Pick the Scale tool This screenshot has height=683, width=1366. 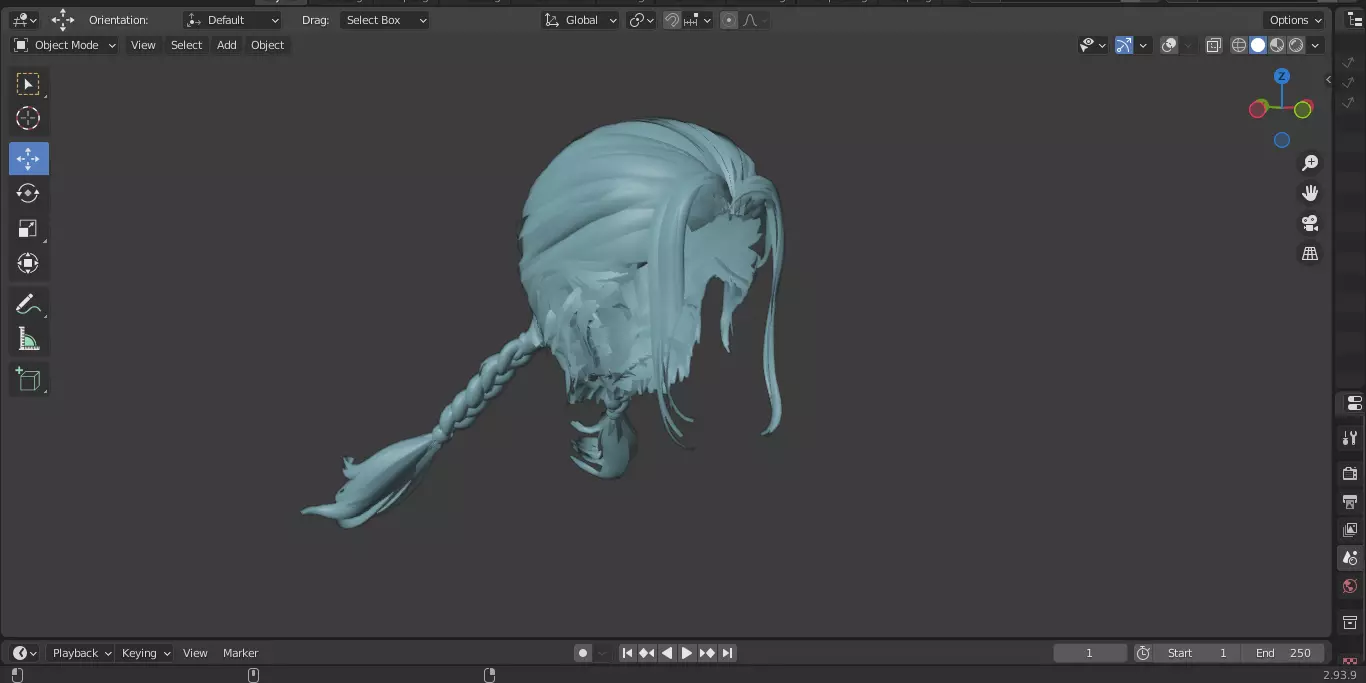tap(28, 228)
